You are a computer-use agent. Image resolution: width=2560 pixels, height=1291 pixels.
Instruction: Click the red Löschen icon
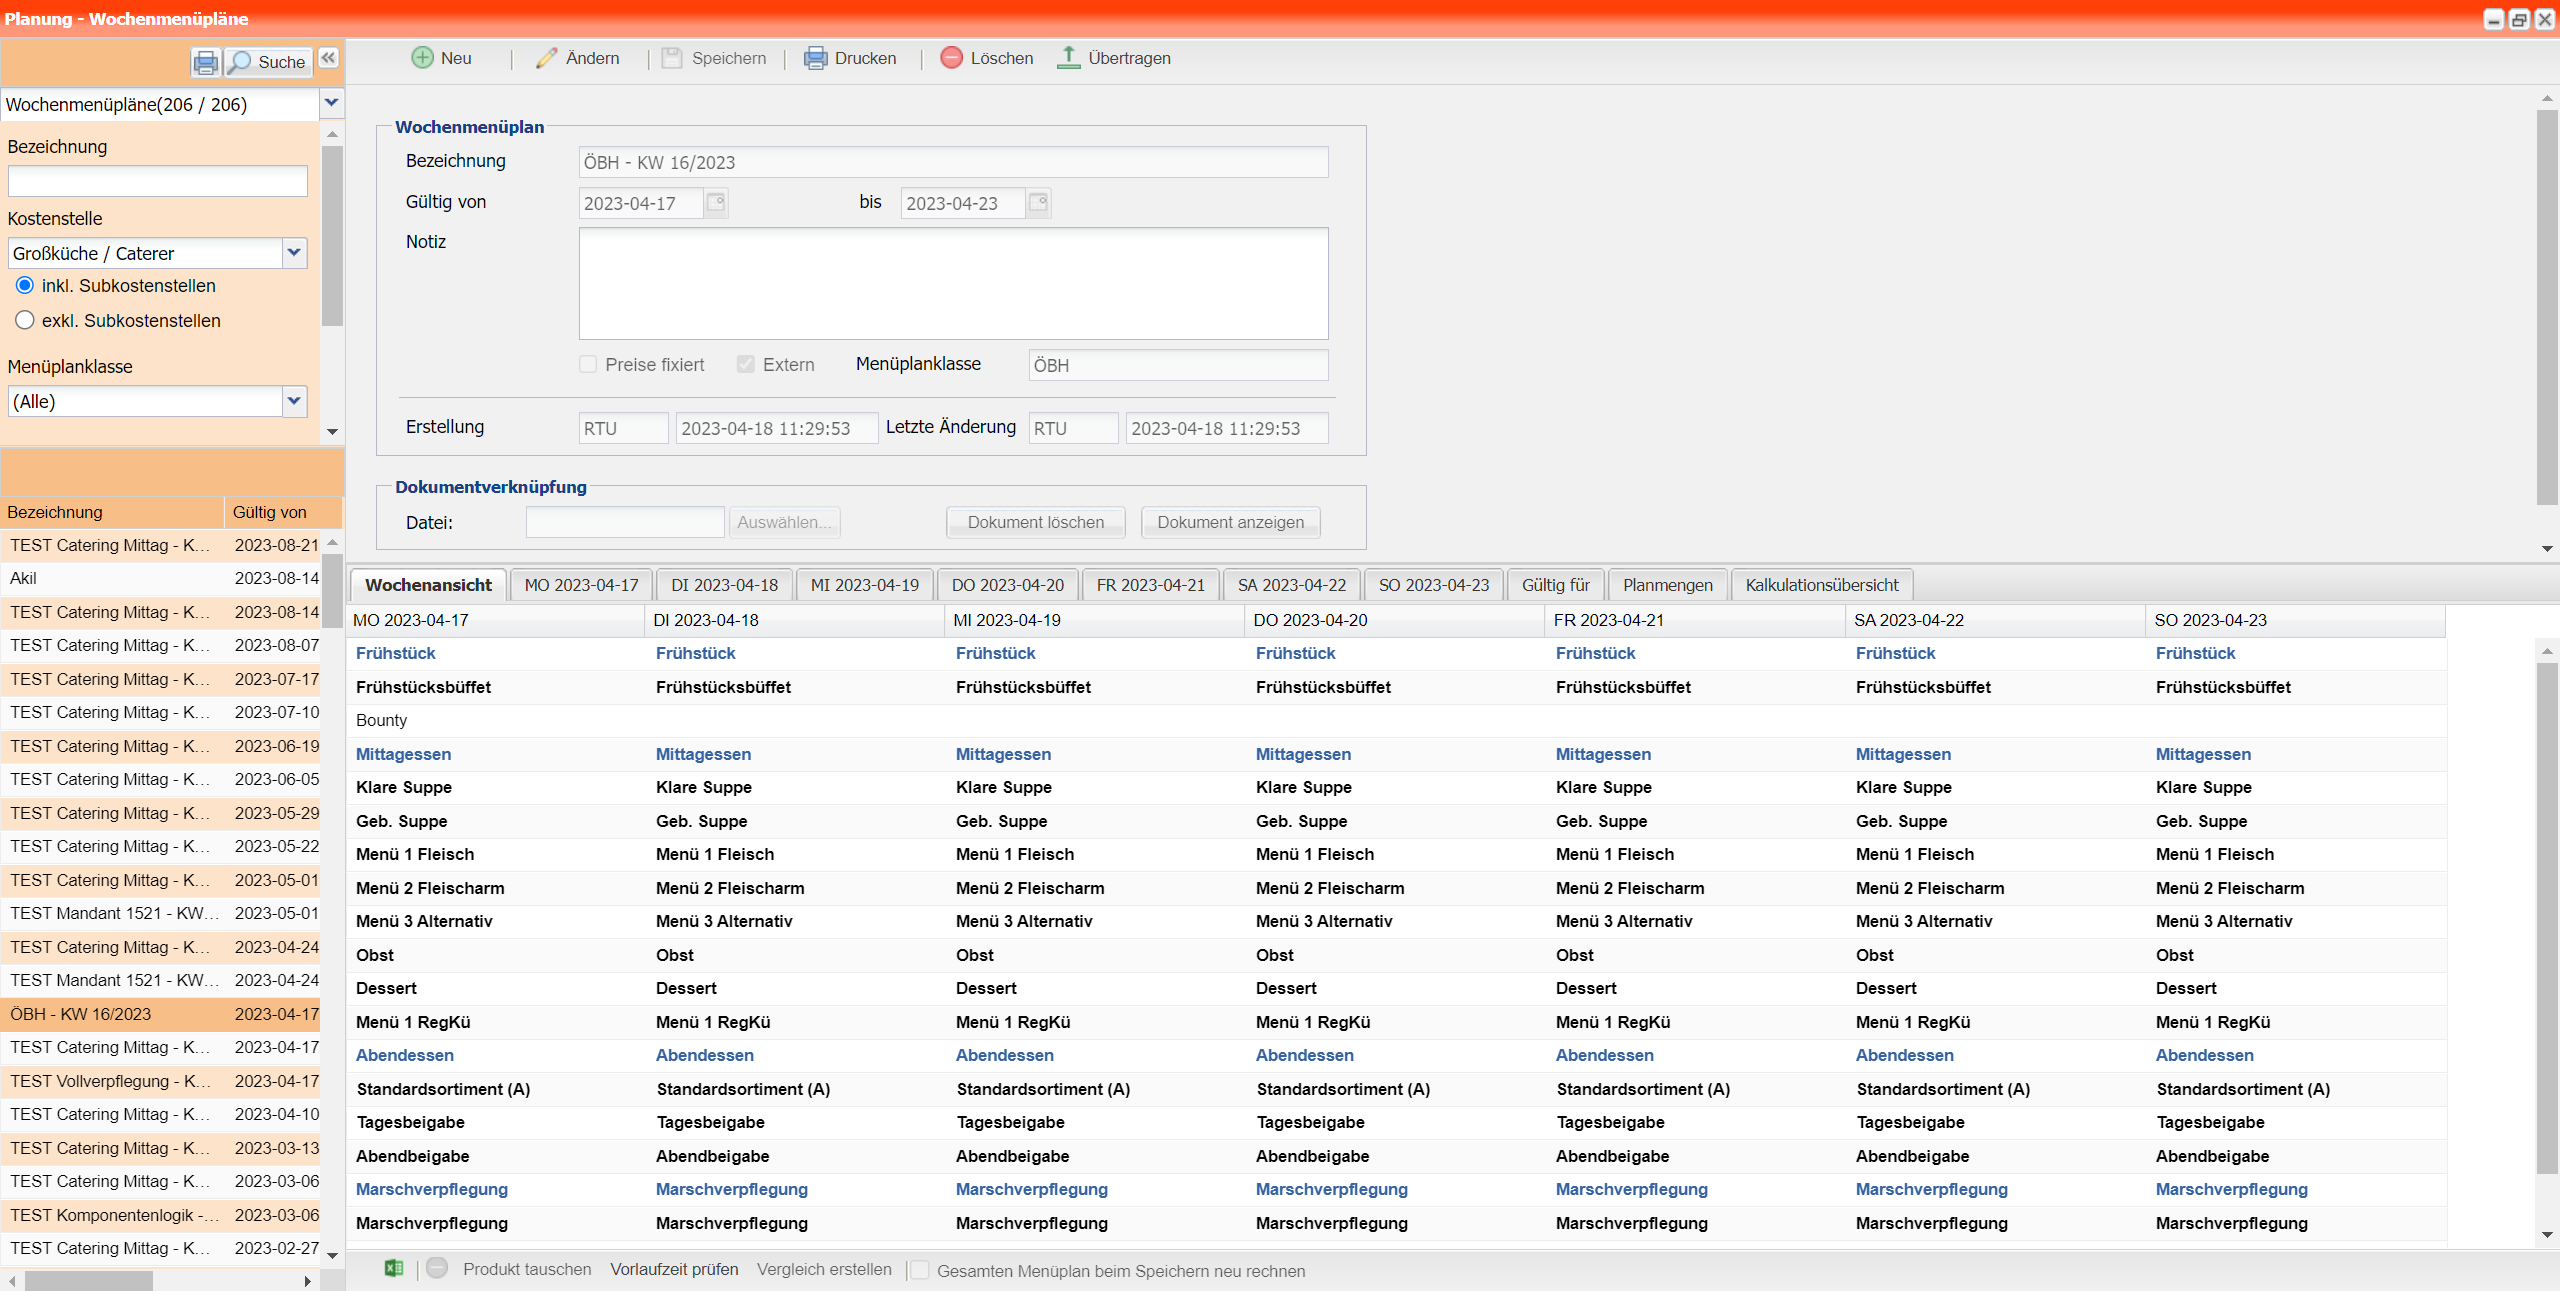coord(951,58)
